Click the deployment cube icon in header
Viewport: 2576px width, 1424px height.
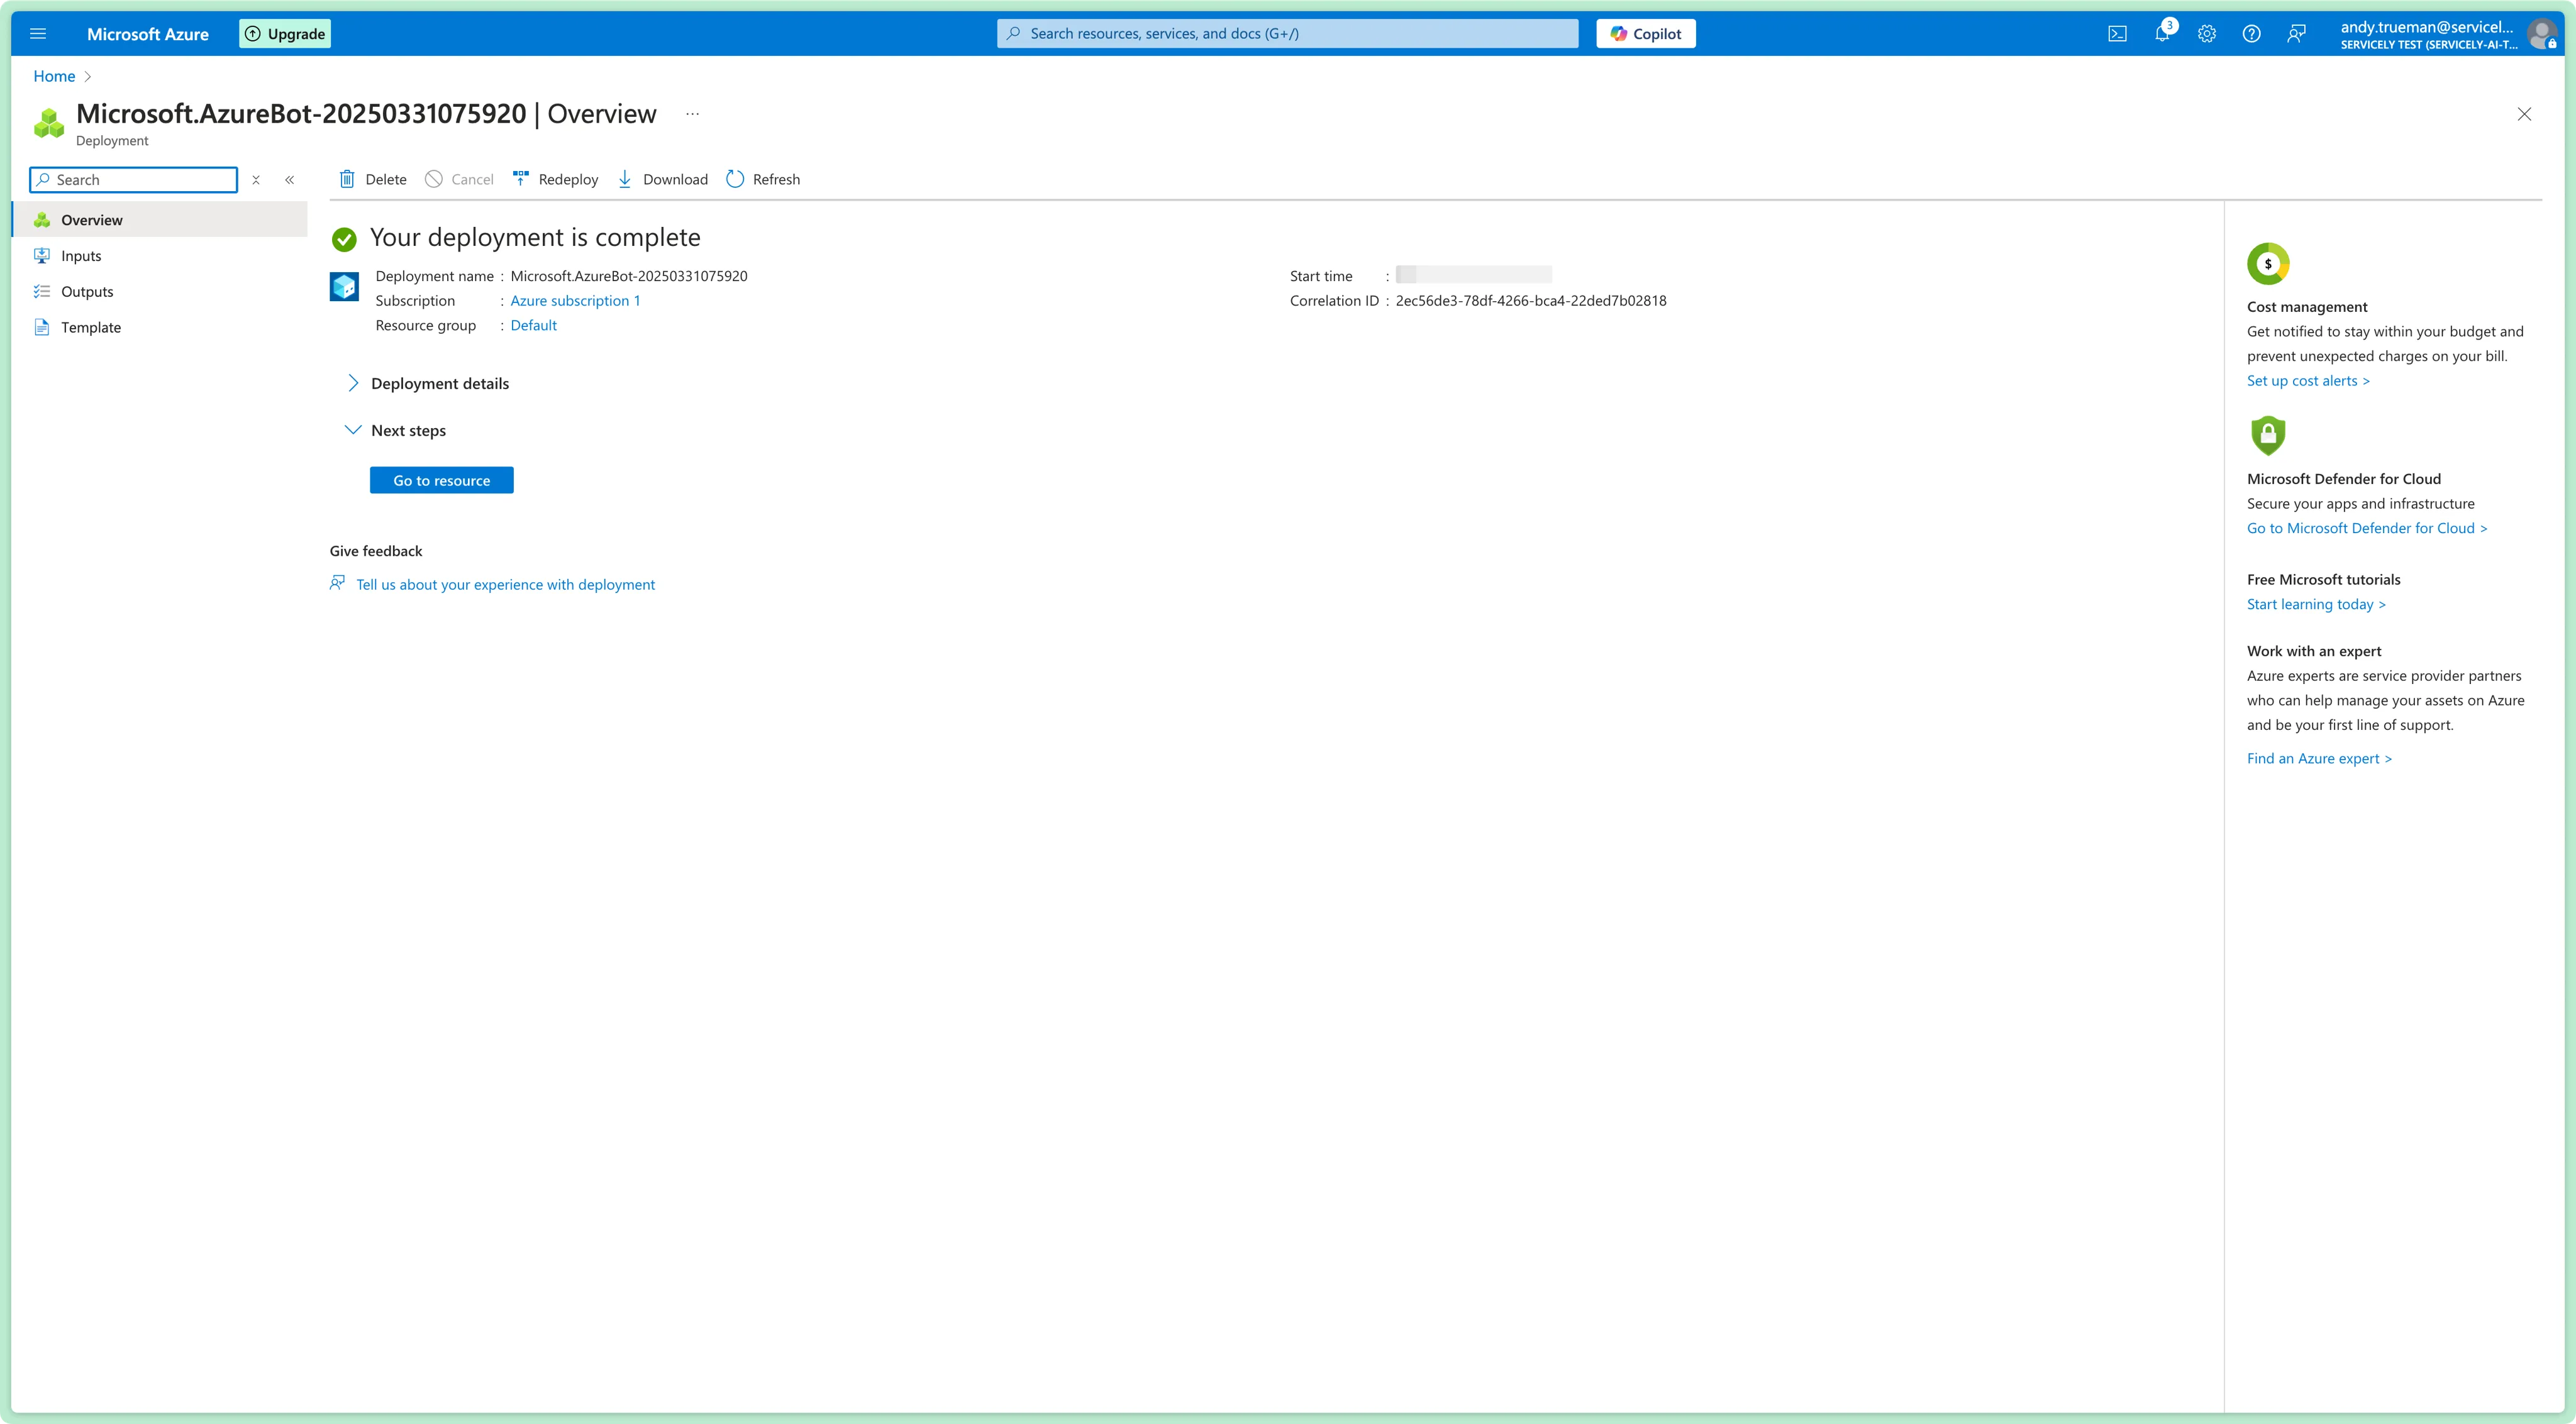point(49,123)
